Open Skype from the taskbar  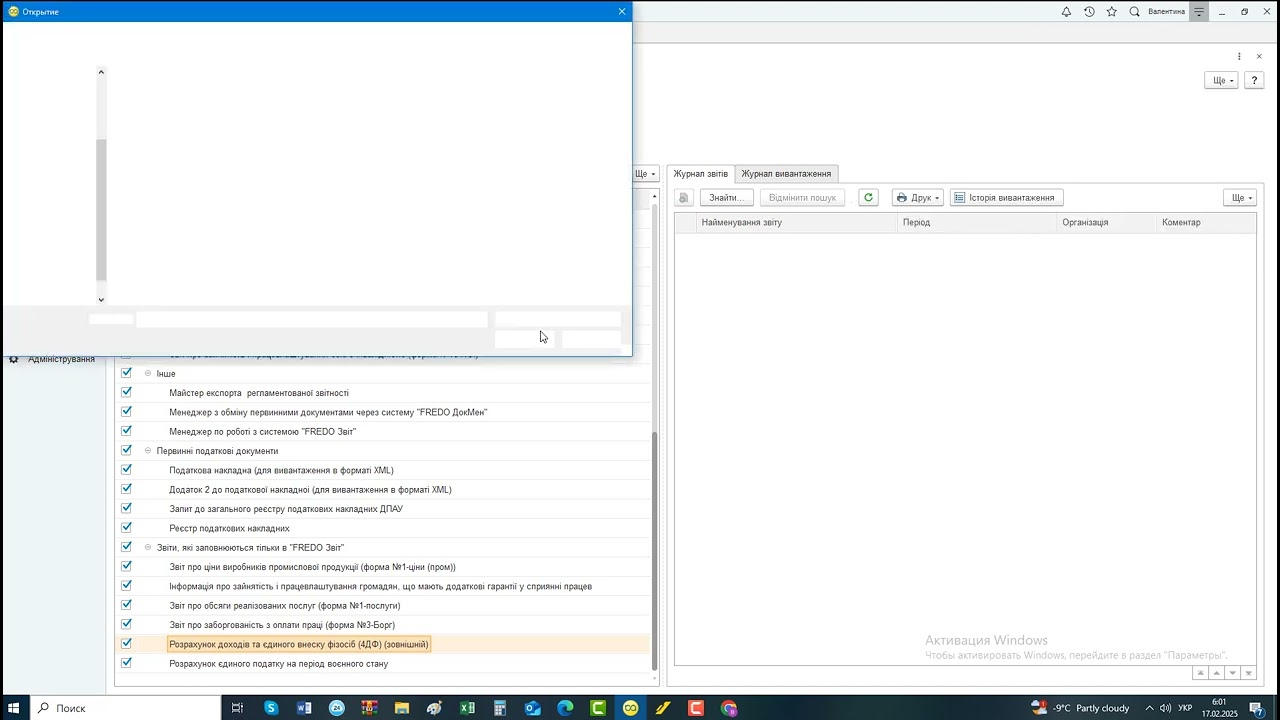pos(271,708)
